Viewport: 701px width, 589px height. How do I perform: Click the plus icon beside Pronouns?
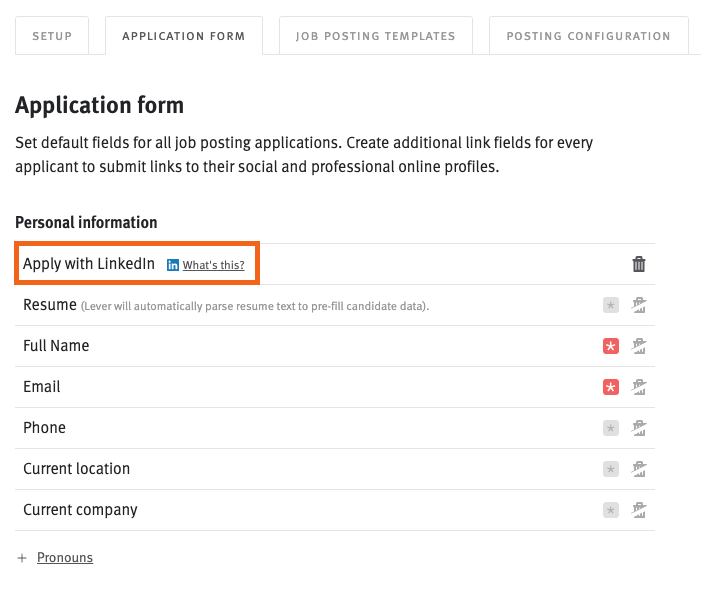point(22,558)
